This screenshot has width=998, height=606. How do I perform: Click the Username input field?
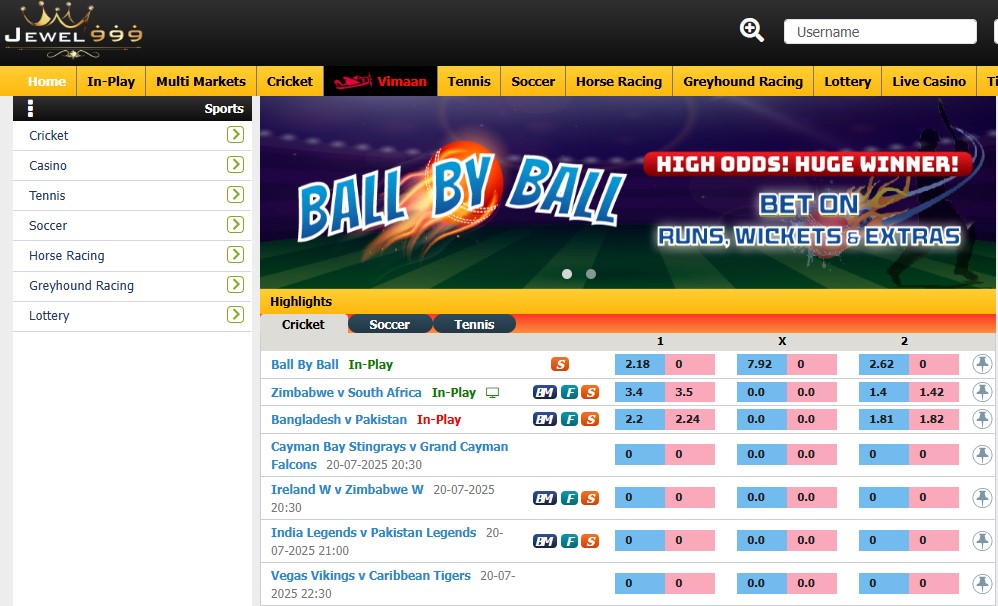pyautogui.click(x=879, y=32)
